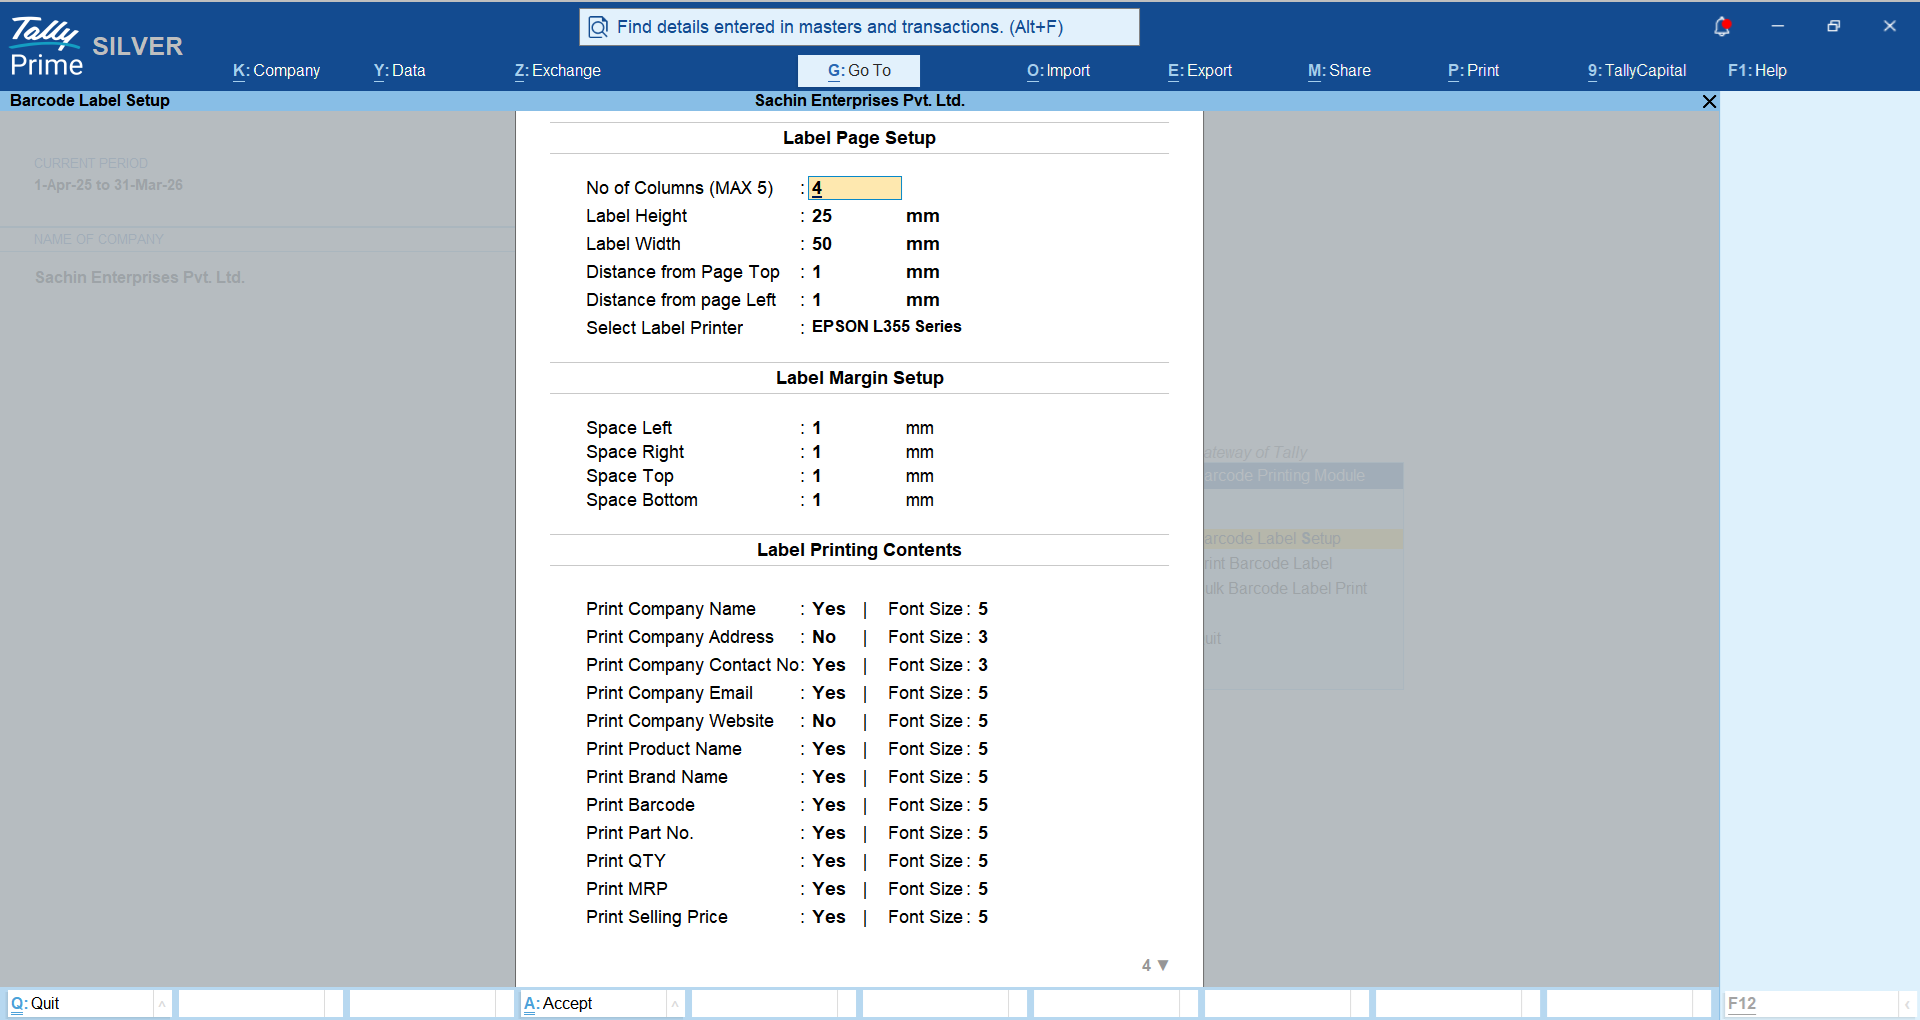Click the Tally Prime logo
The width and height of the screenshot is (1920, 1020).
[x=45, y=47]
